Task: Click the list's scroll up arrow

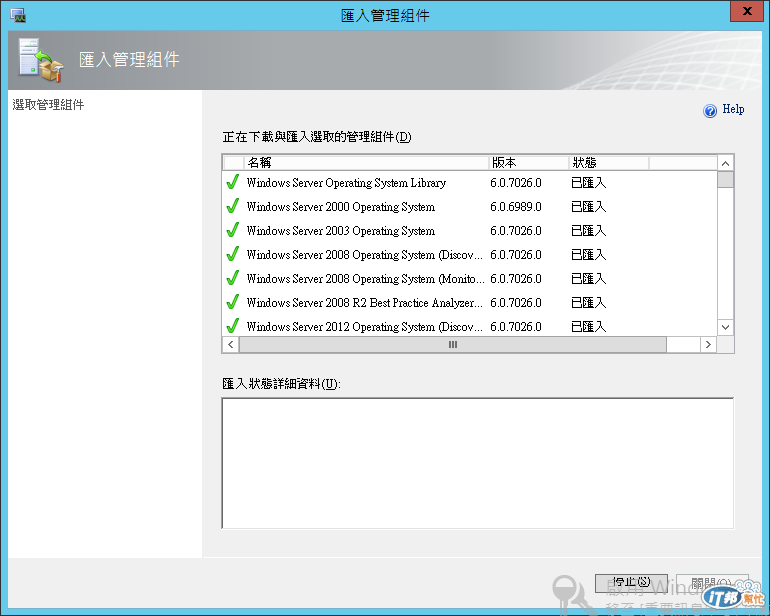Action: 725,163
